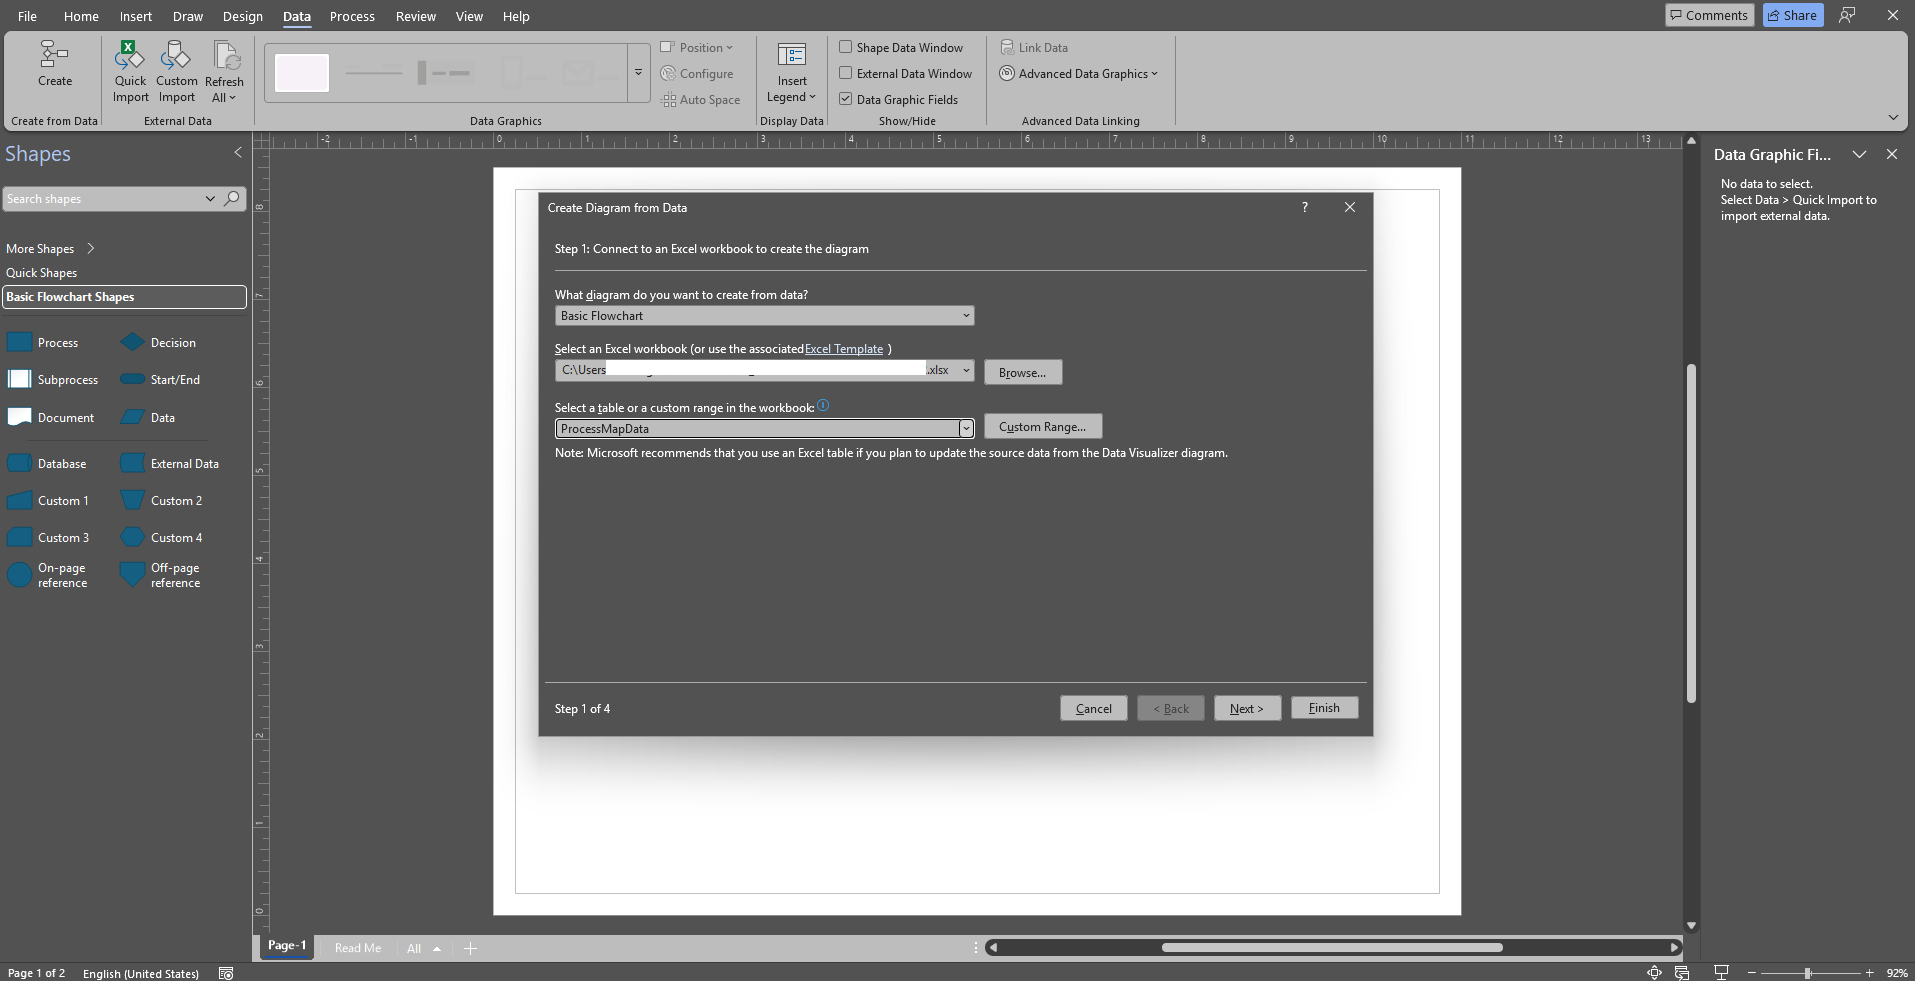Switch to the Read Me page tab

[x=357, y=948]
